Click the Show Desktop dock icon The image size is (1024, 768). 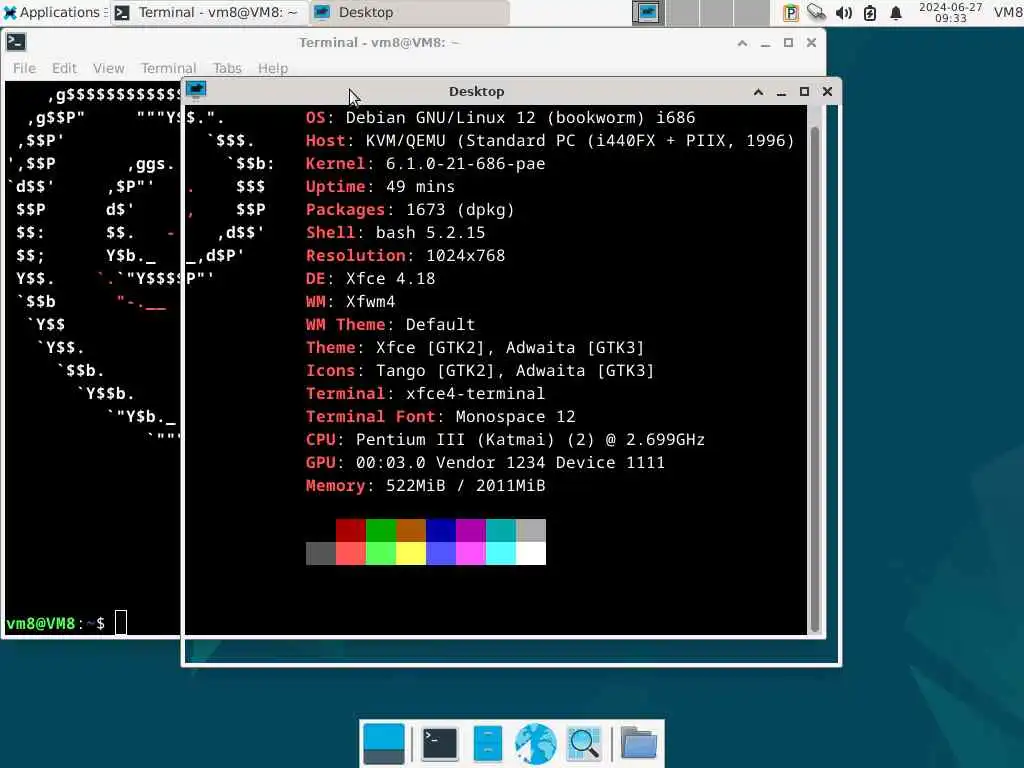383,743
